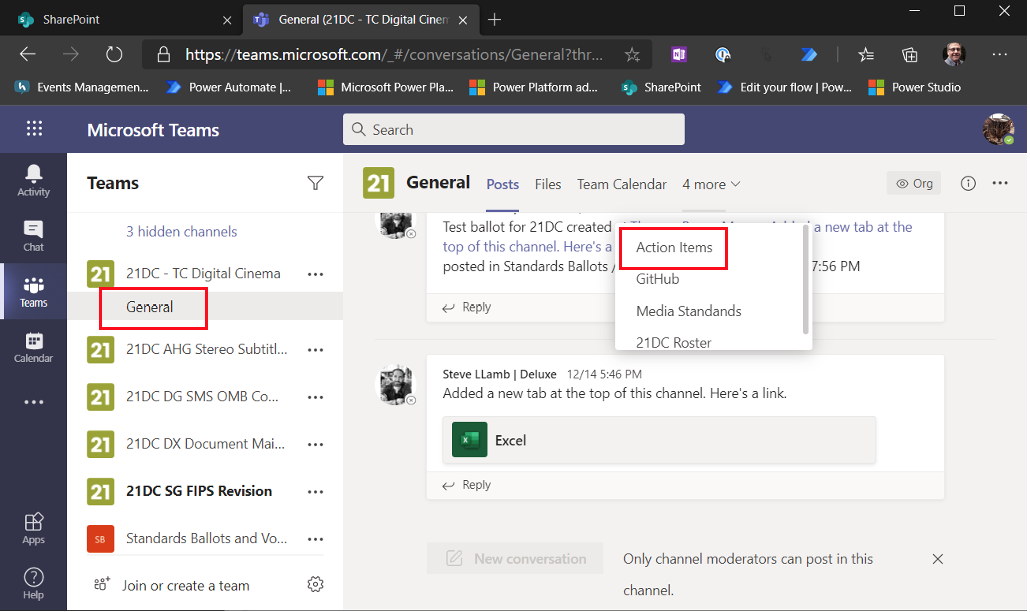1030x612 pixels.
Task: Open channel information with the info icon
Action: (x=967, y=183)
